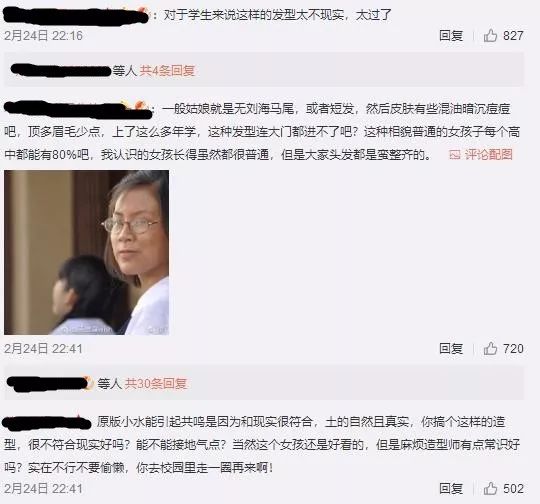Viewport: 540px width, 504px height.
Task: Open the second commenter's redacted username
Action: click(78, 109)
